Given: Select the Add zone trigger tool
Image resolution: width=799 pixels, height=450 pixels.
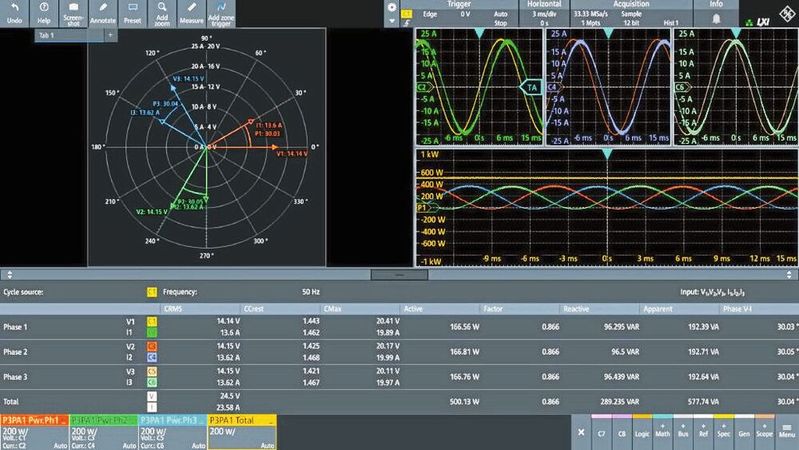Looking at the screenshot, I should click(221, 13).
